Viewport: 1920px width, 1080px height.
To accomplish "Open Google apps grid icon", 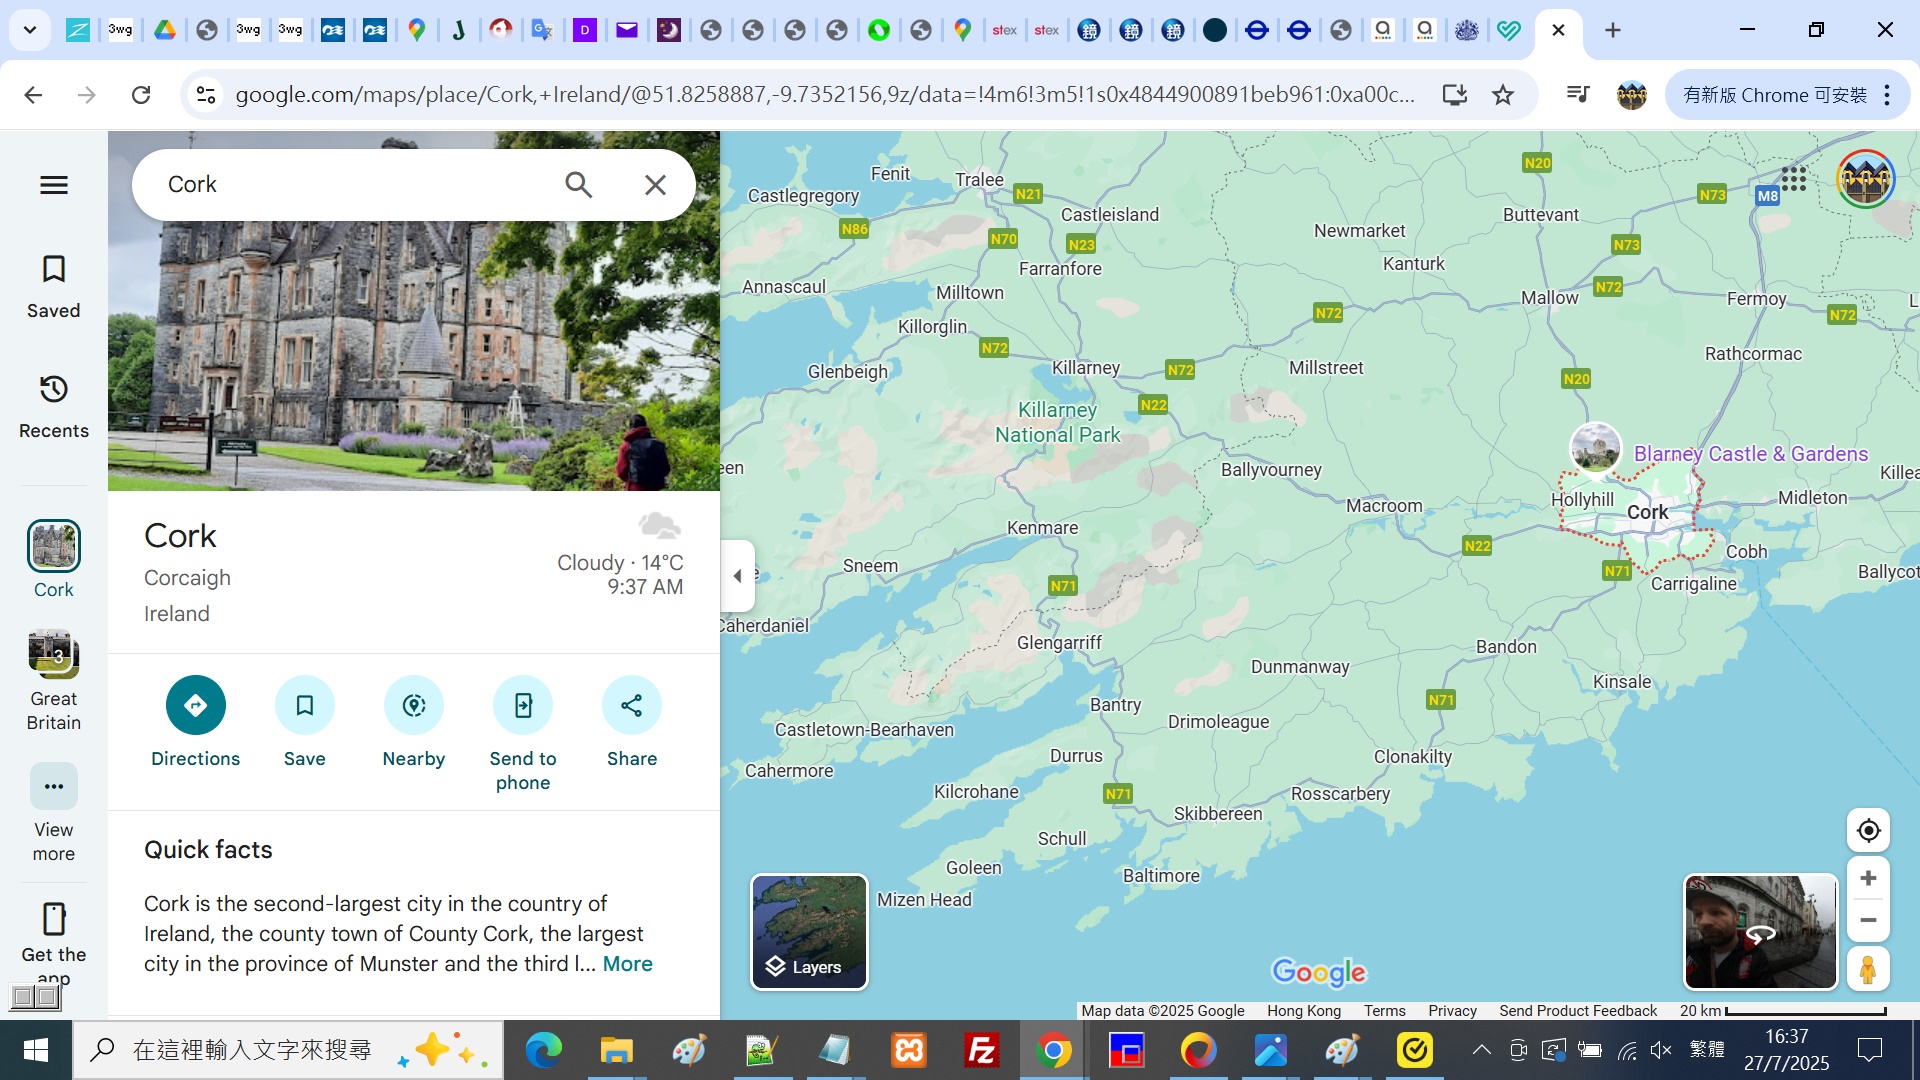I will pos(1793,179).
